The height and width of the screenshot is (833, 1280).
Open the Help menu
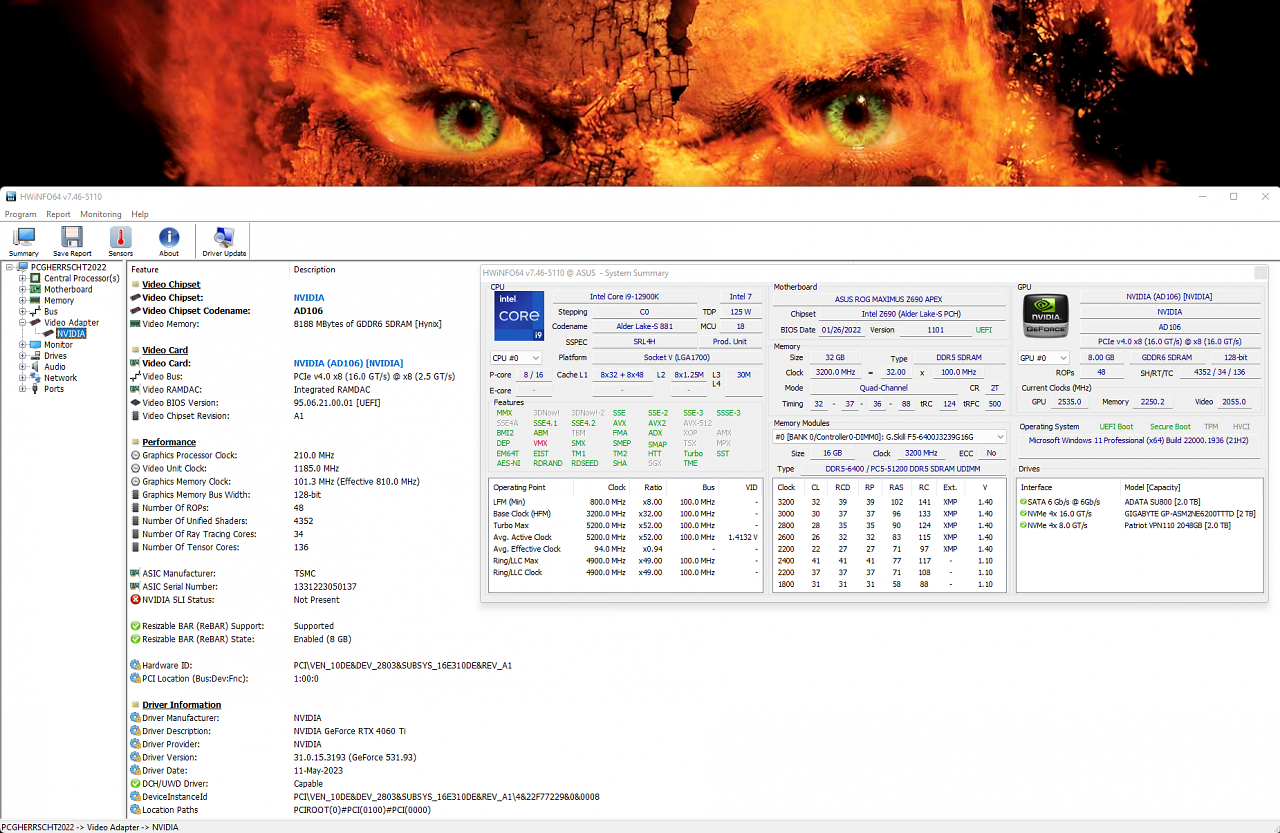pos(140,214)
